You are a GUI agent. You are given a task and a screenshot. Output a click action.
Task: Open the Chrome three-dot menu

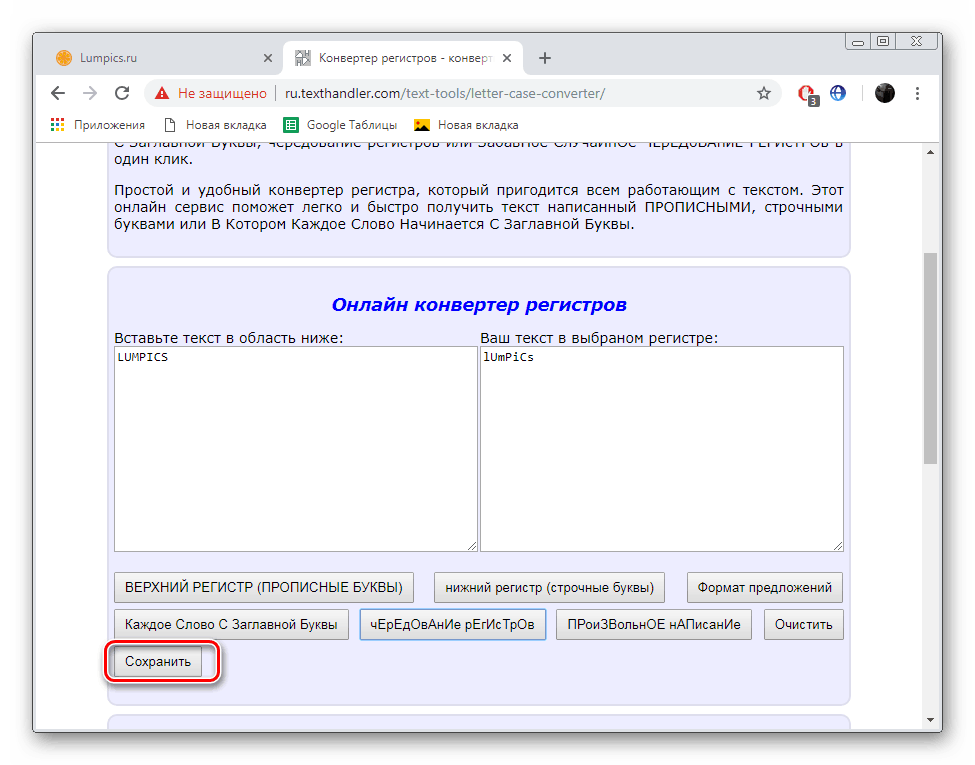click(917, 93)
